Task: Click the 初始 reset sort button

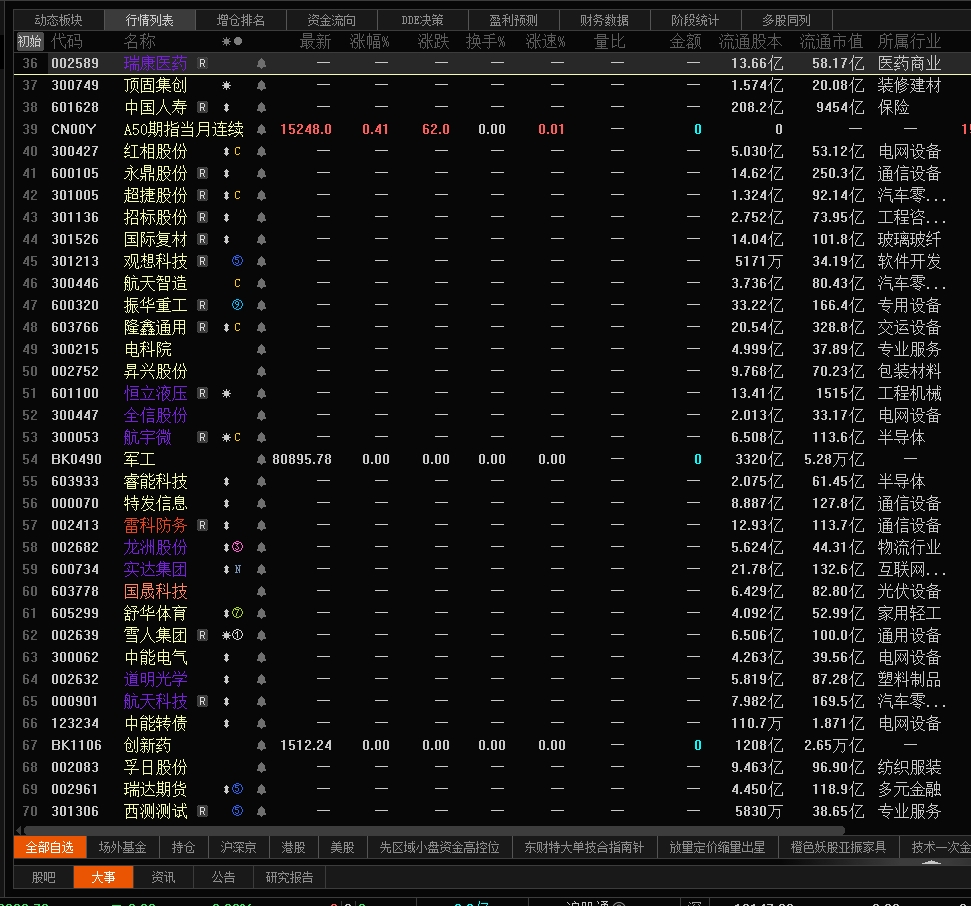Action: [29, 41]
